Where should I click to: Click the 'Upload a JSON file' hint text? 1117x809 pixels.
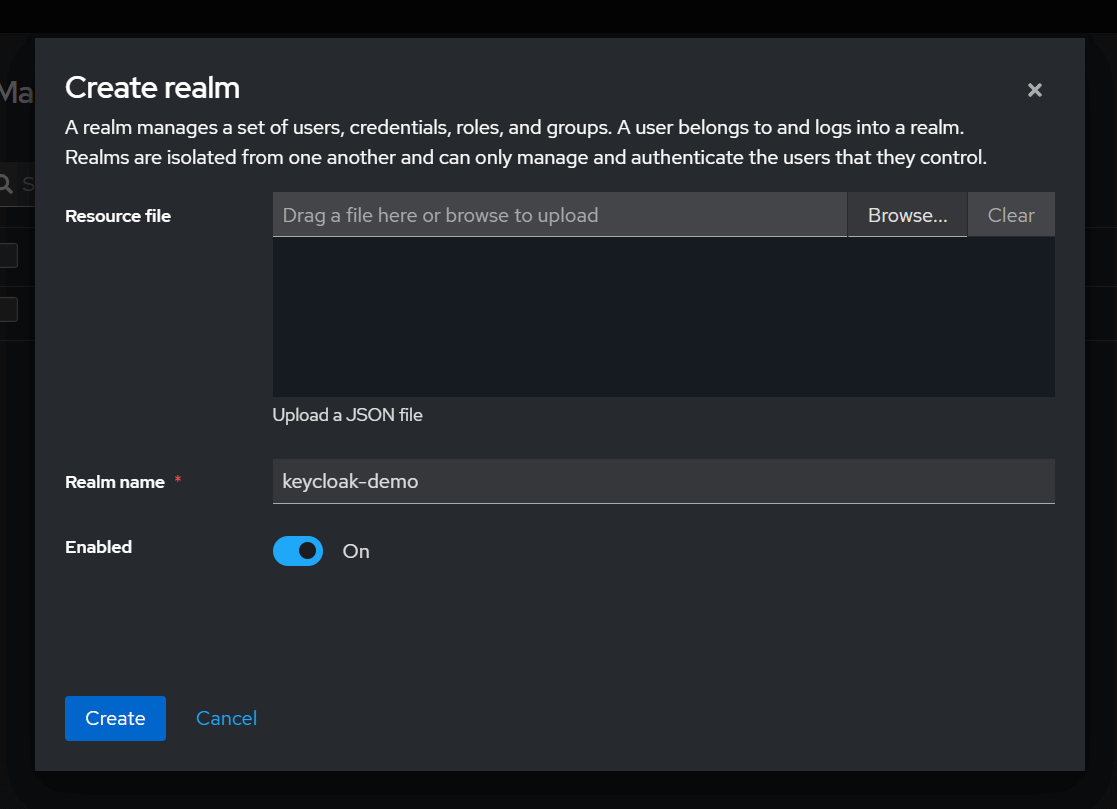(x=347, y=414)
